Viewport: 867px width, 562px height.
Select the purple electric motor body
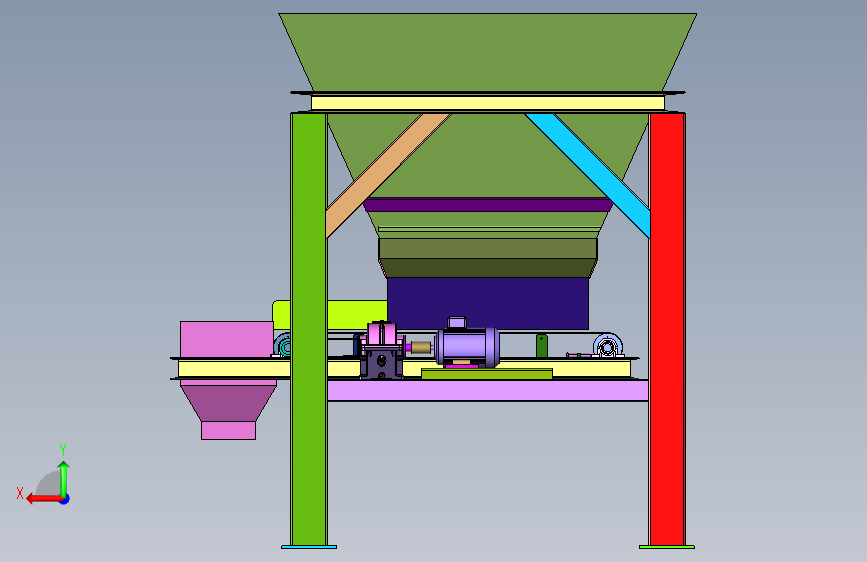coord(467,347)
